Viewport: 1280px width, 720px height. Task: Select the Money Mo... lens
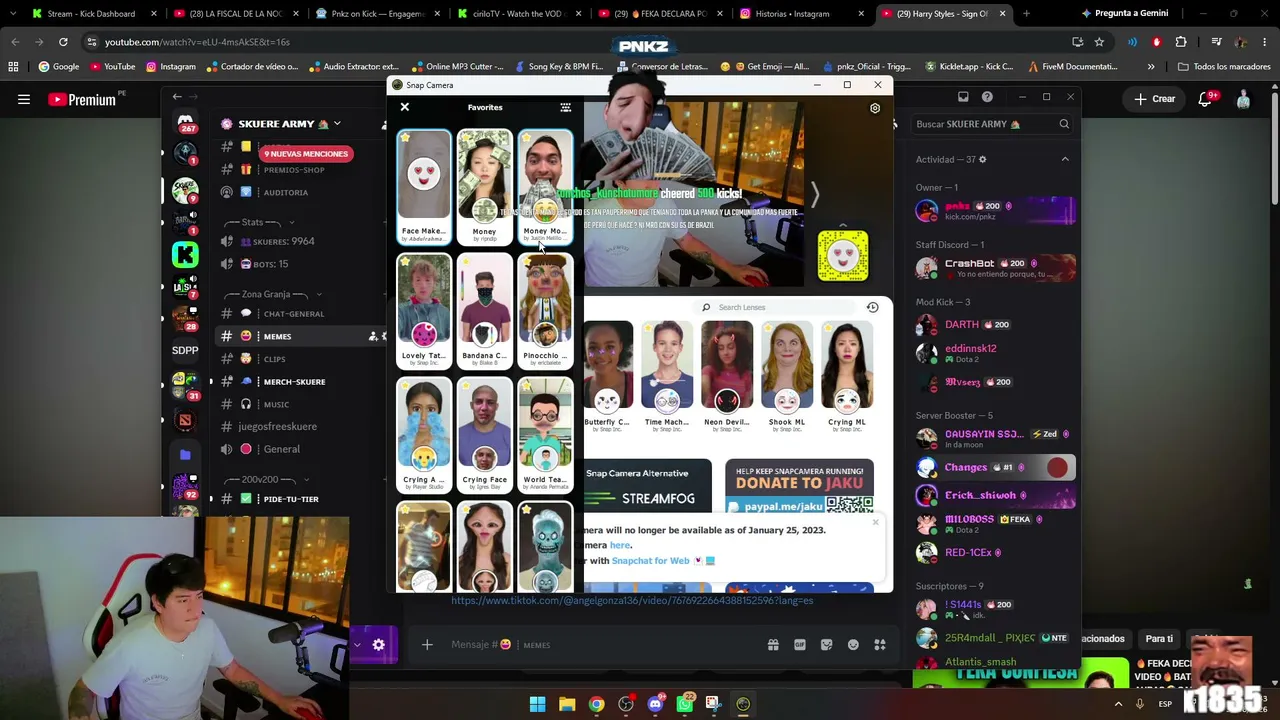[545, 187]
